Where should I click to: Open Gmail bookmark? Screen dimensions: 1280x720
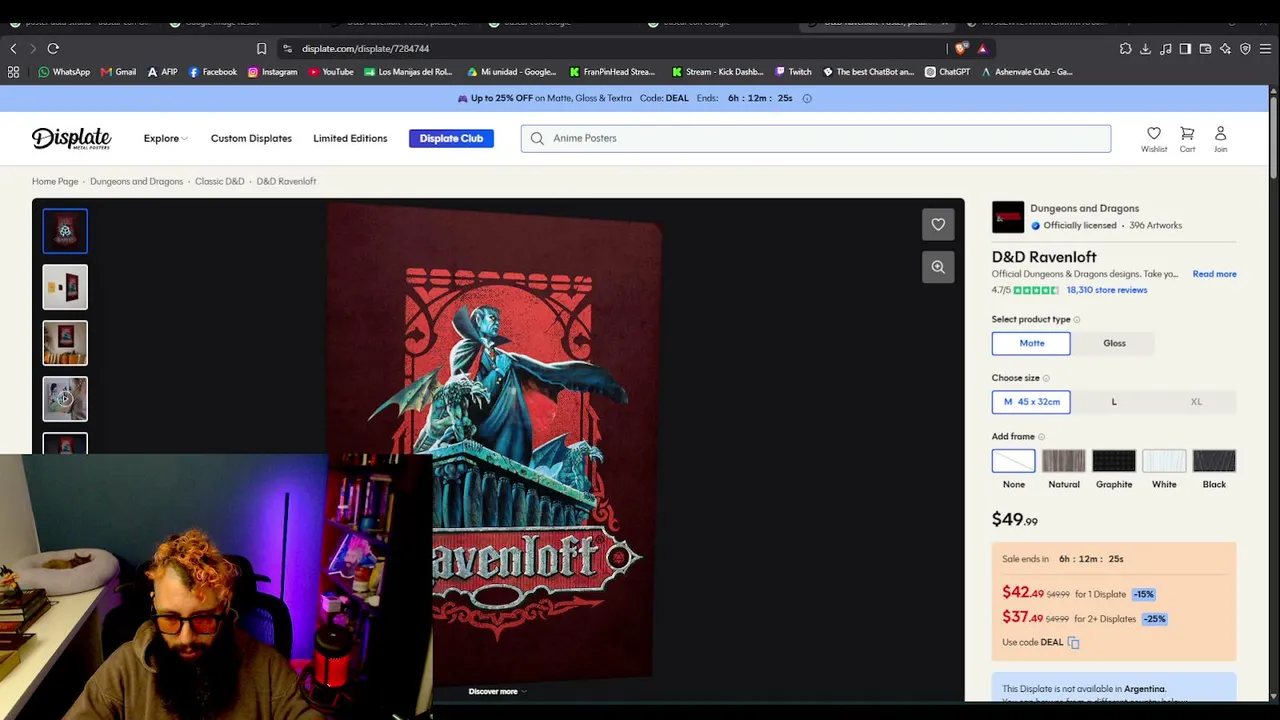pos(119,72)
